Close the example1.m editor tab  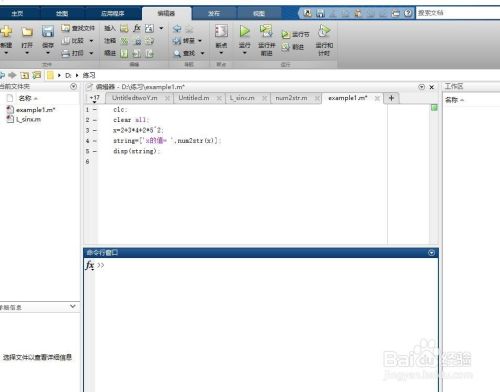point(377,98)
